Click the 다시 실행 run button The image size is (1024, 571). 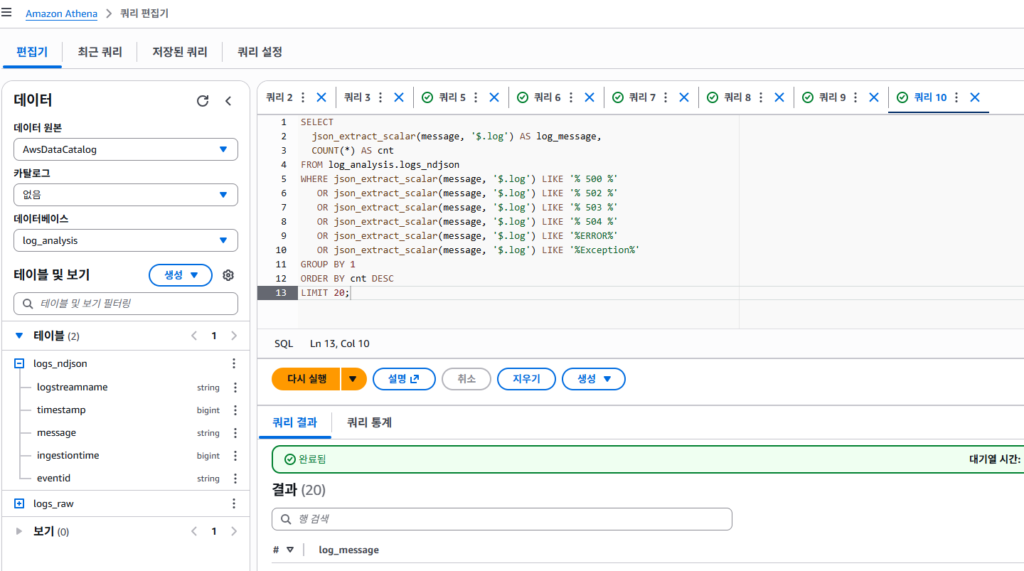(x=306, y=379)
